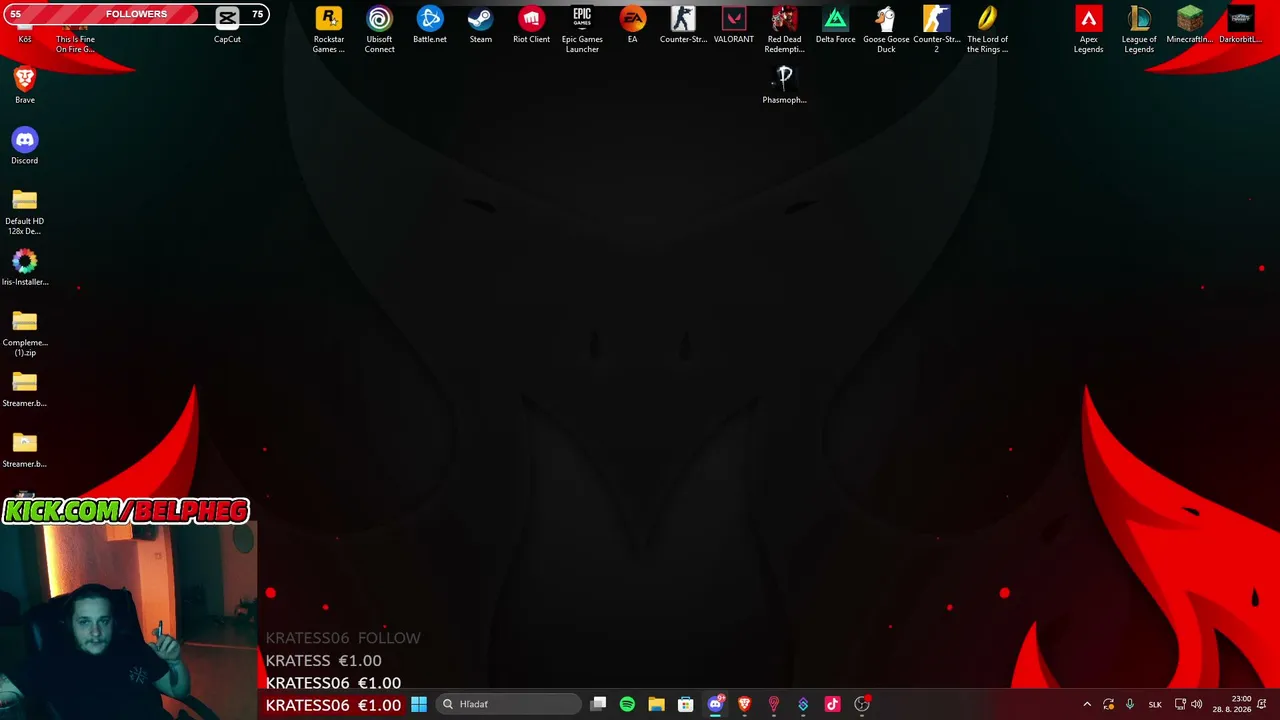Select the Kôš recycle bin label
Image resolution: width=1280 pixels, height=720 pixels.
click(x=25, y=39)
